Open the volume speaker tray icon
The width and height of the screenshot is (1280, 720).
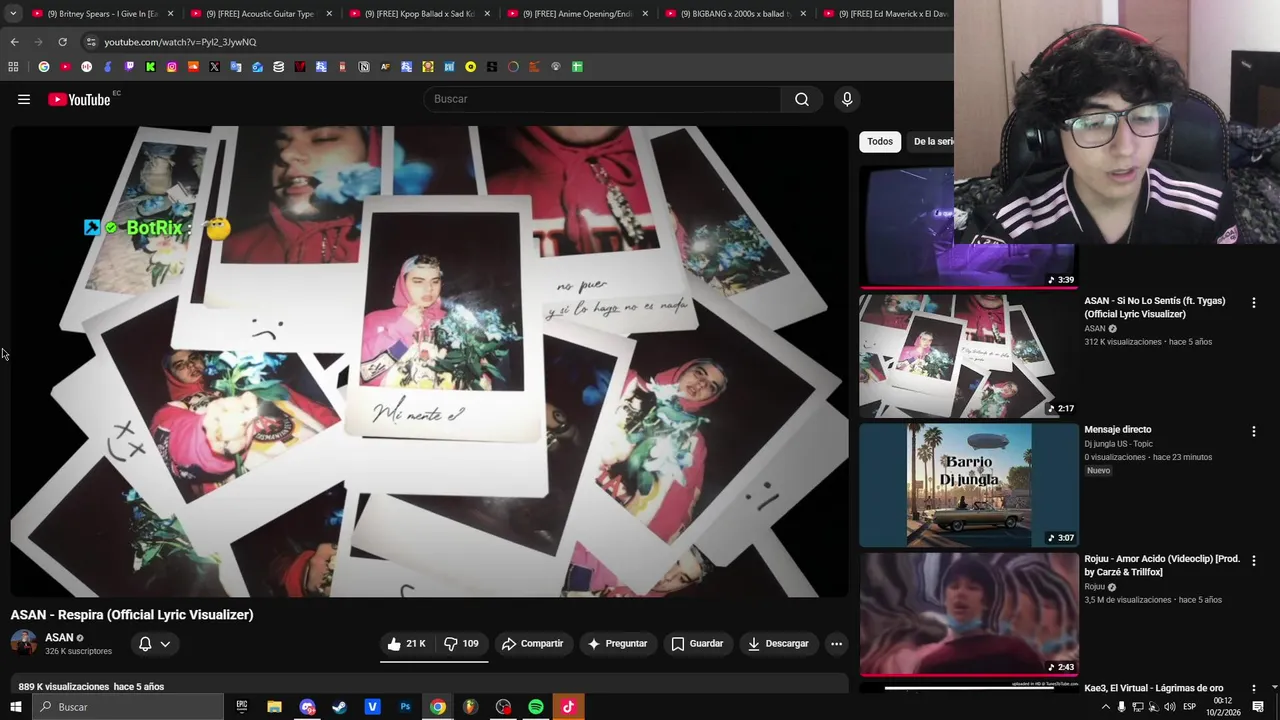click(x=1169, y=707)
